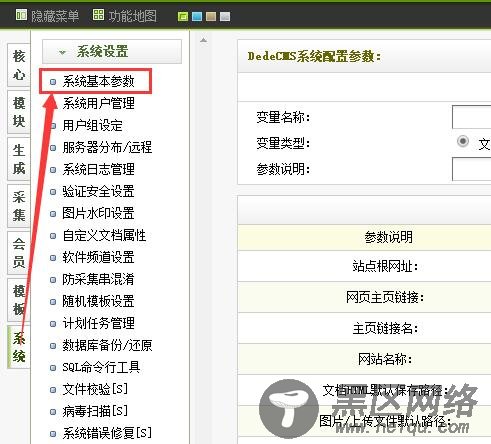Switch to the first 模块 side tab
The width and height of the screenshot is (491, 444).
(19, 112)
